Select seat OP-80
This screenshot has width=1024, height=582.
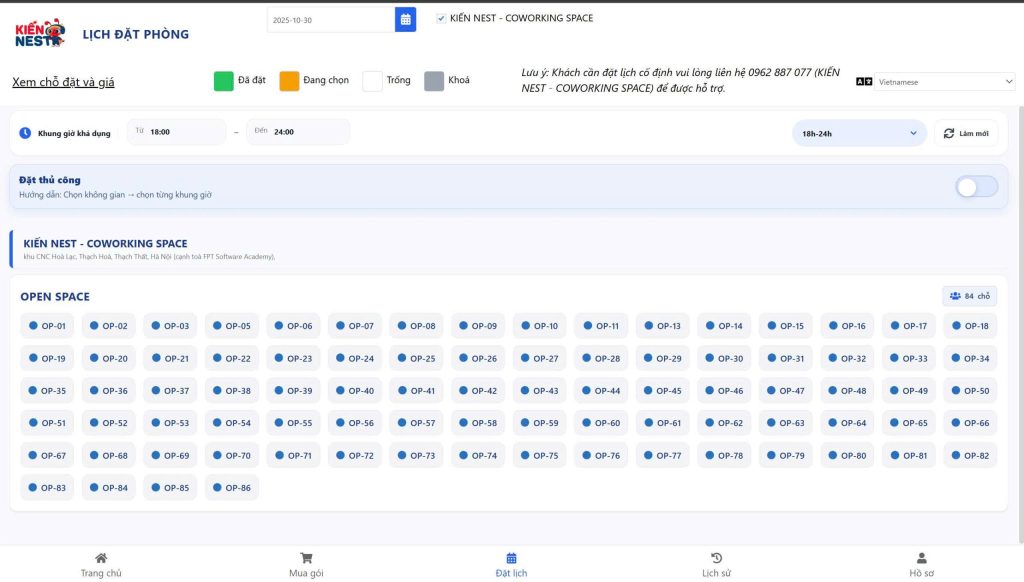click(x=847, y=455)
